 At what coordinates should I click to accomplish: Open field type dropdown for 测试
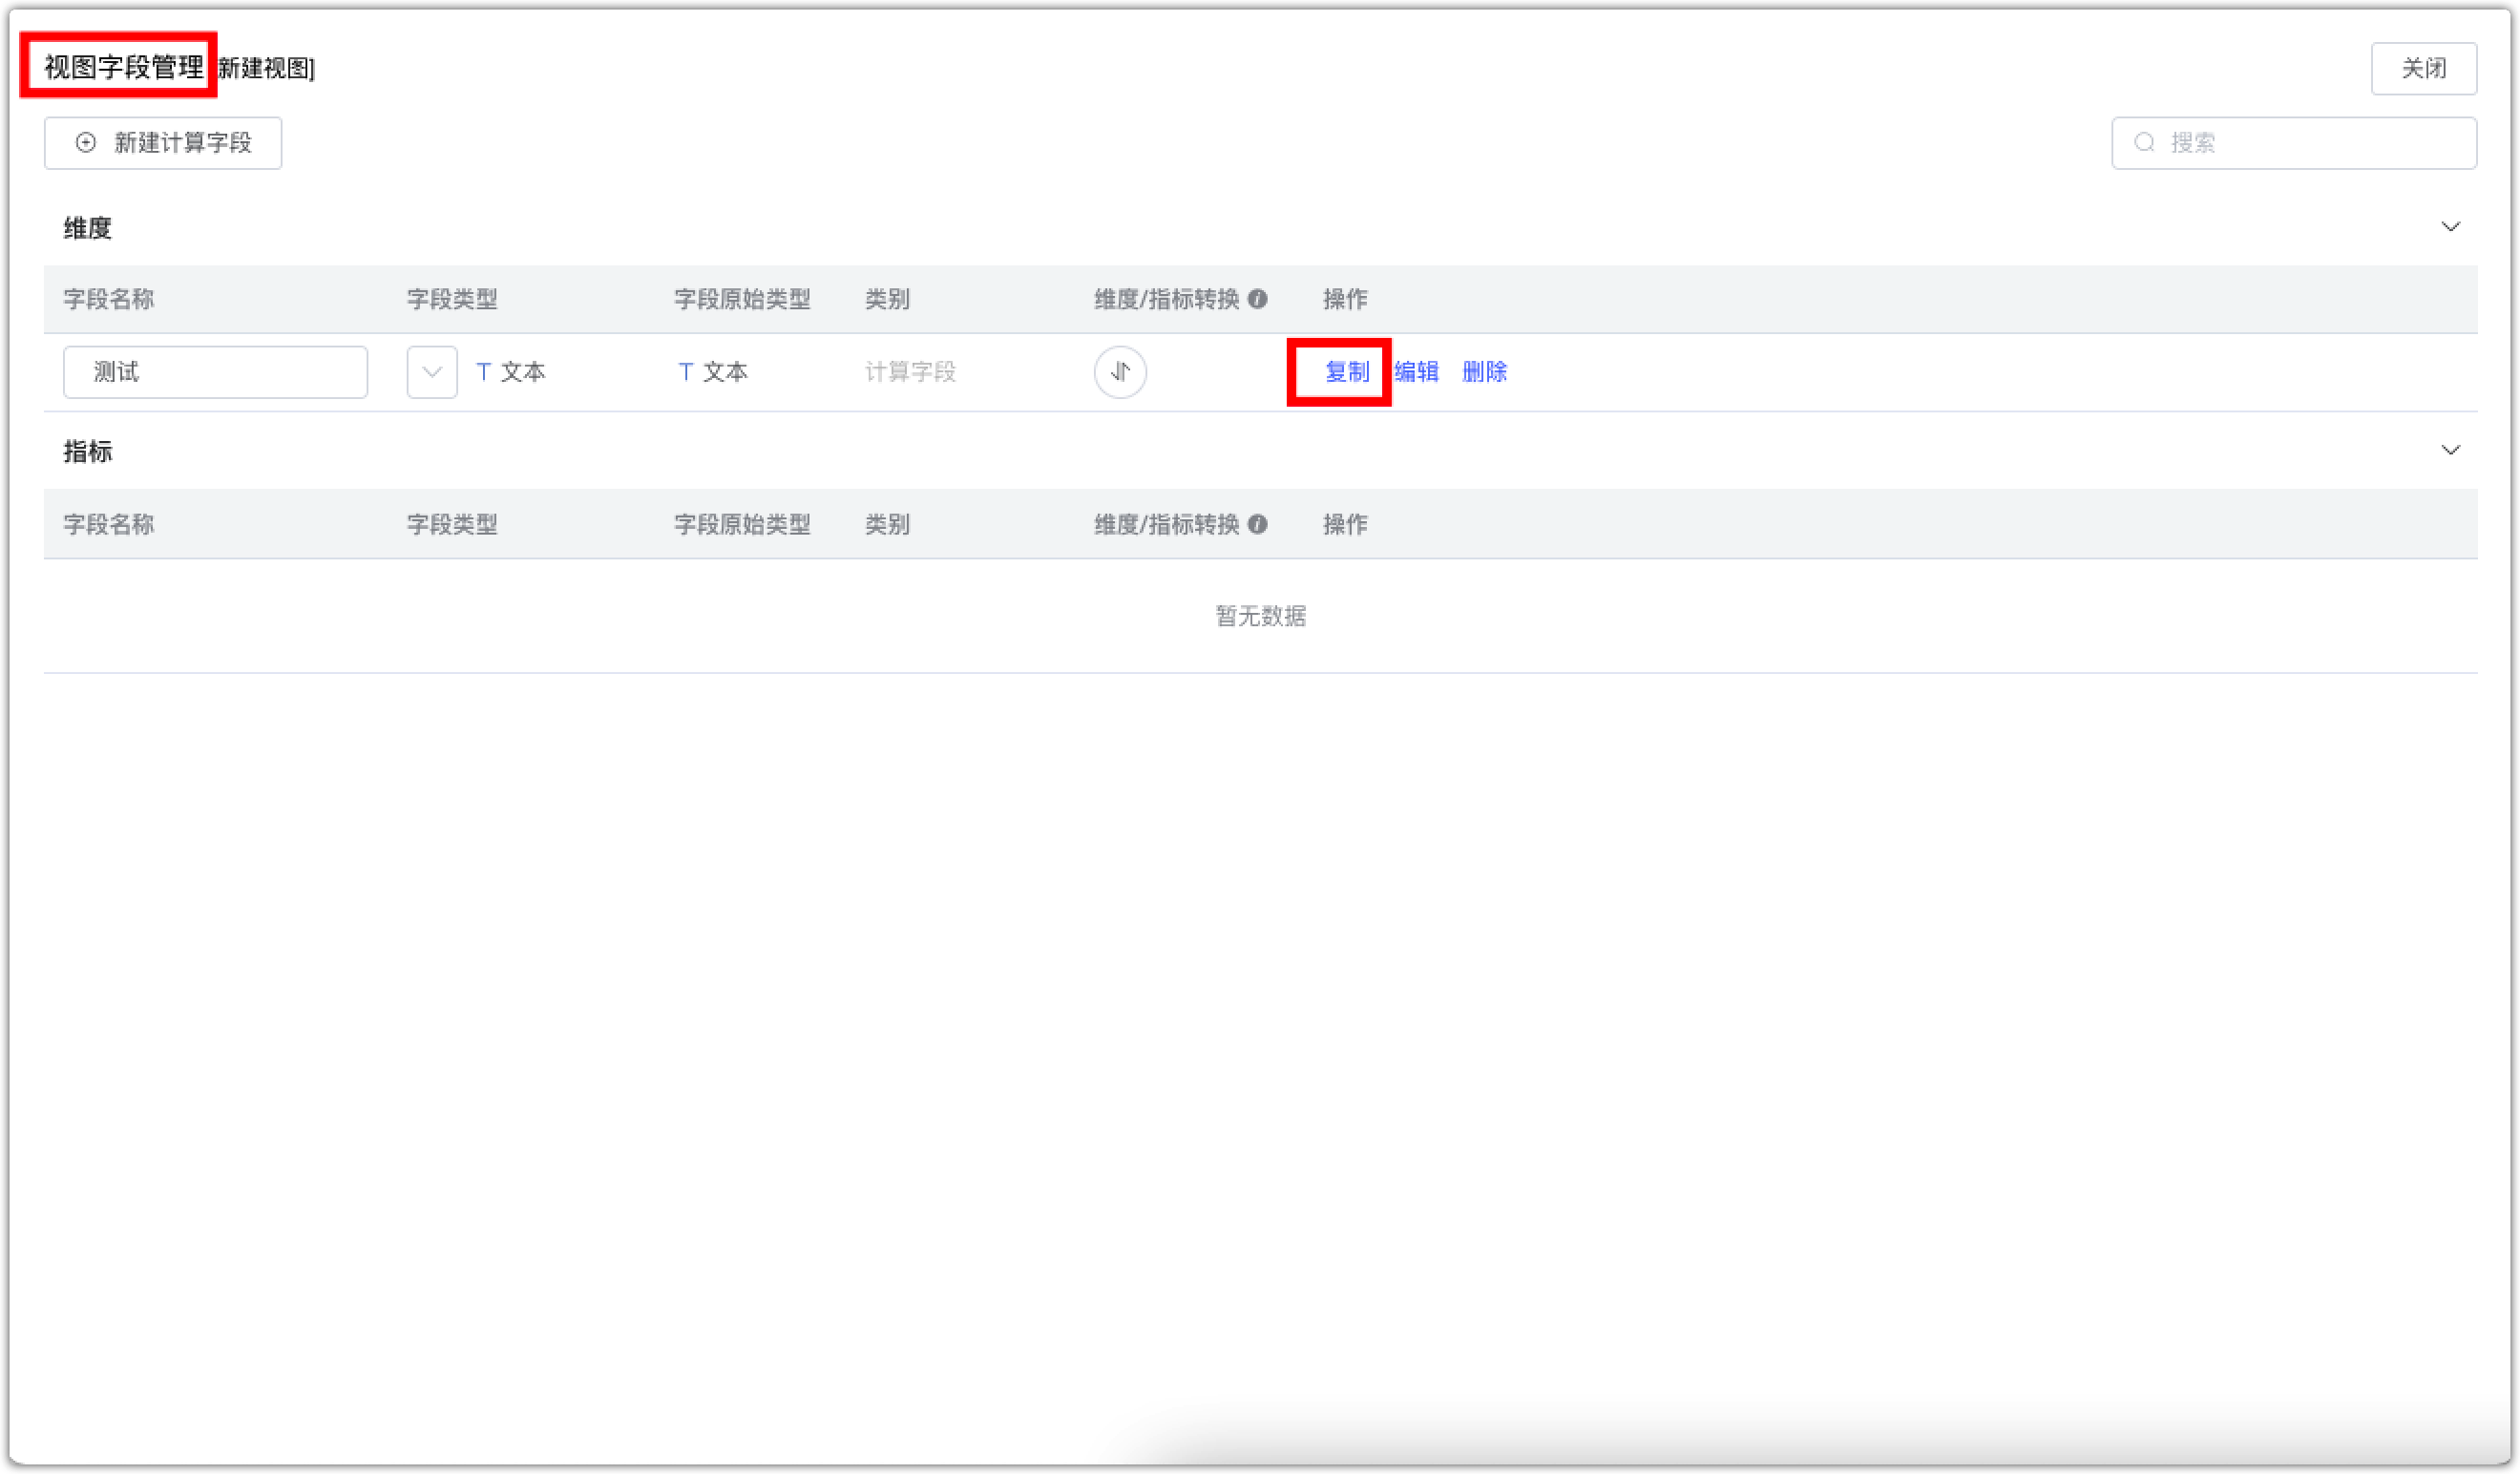[x=432, y=372]
